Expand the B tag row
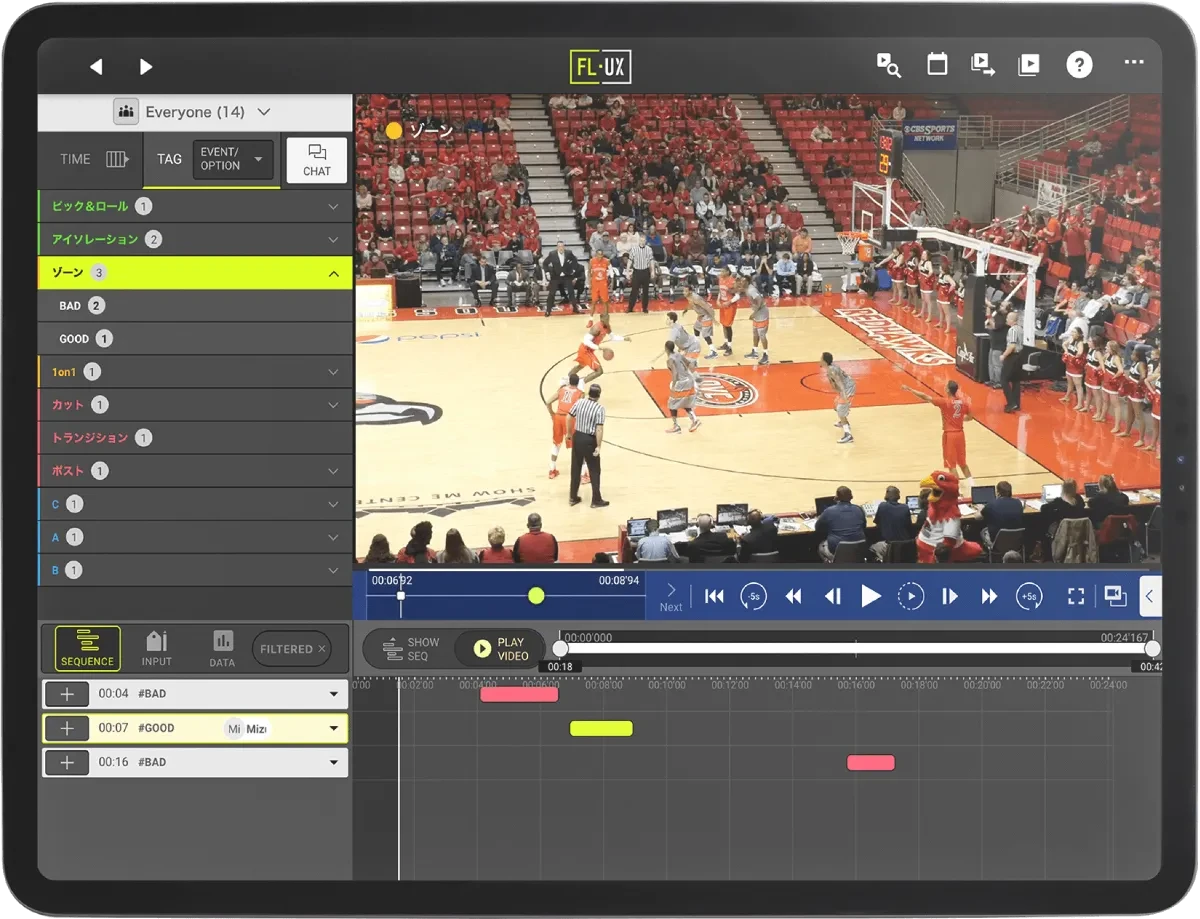 tap(195, 570)
